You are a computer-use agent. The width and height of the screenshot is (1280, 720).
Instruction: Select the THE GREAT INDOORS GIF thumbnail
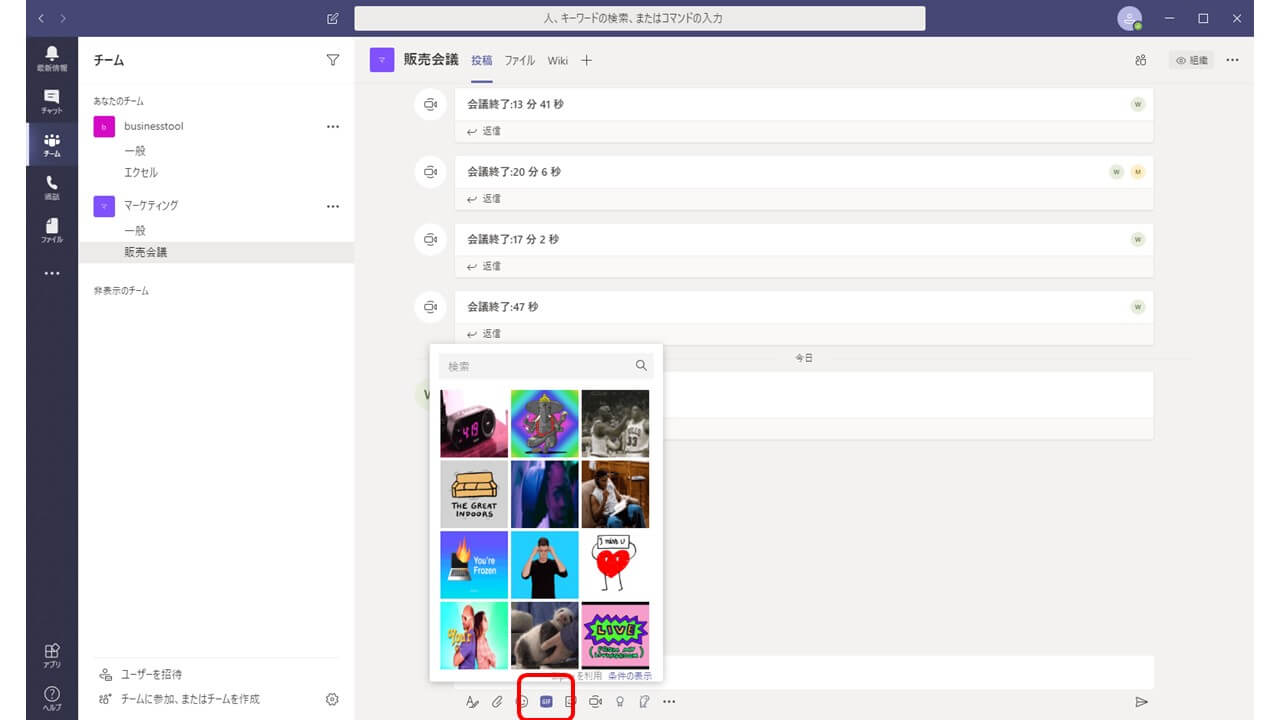tap(474, 494)
